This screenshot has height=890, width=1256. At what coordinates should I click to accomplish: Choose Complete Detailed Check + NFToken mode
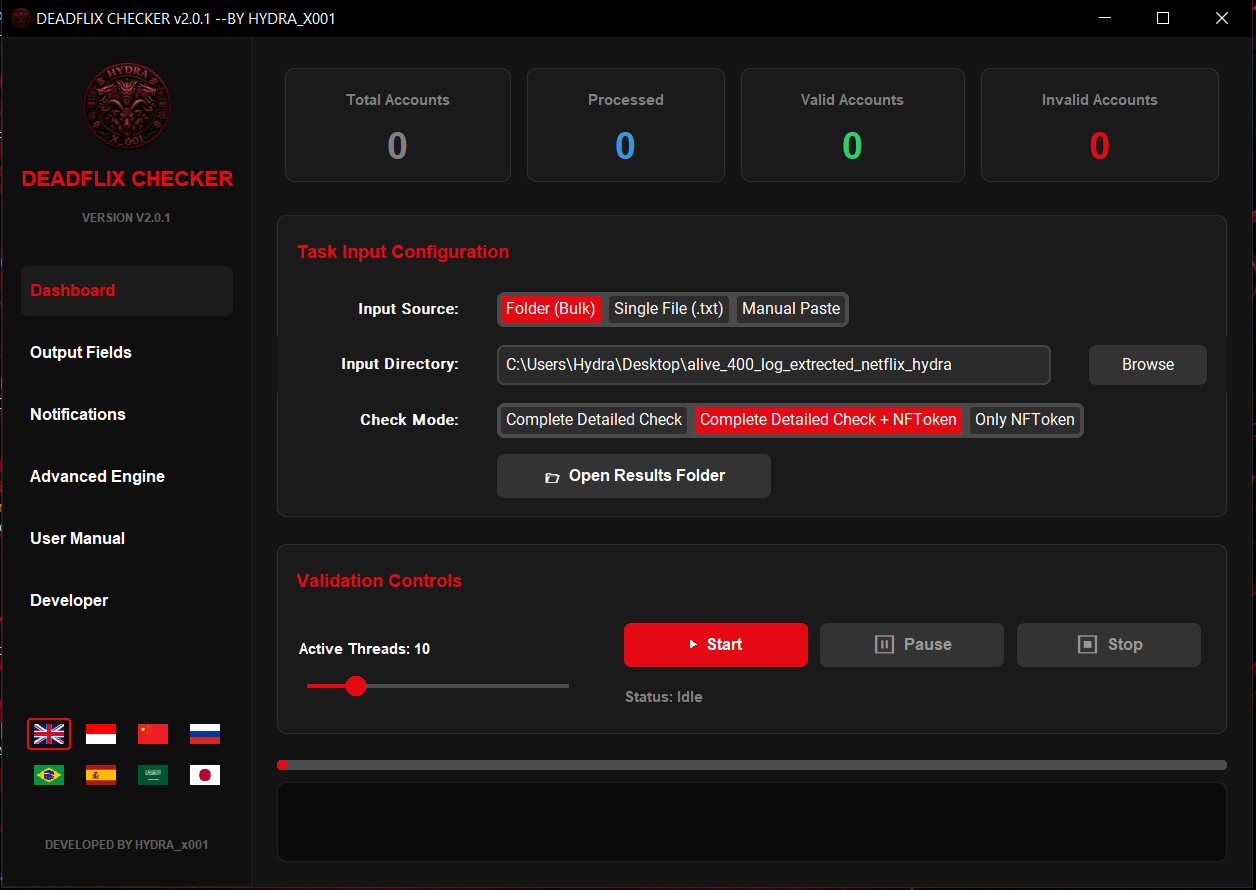click(x=828, y=420)
